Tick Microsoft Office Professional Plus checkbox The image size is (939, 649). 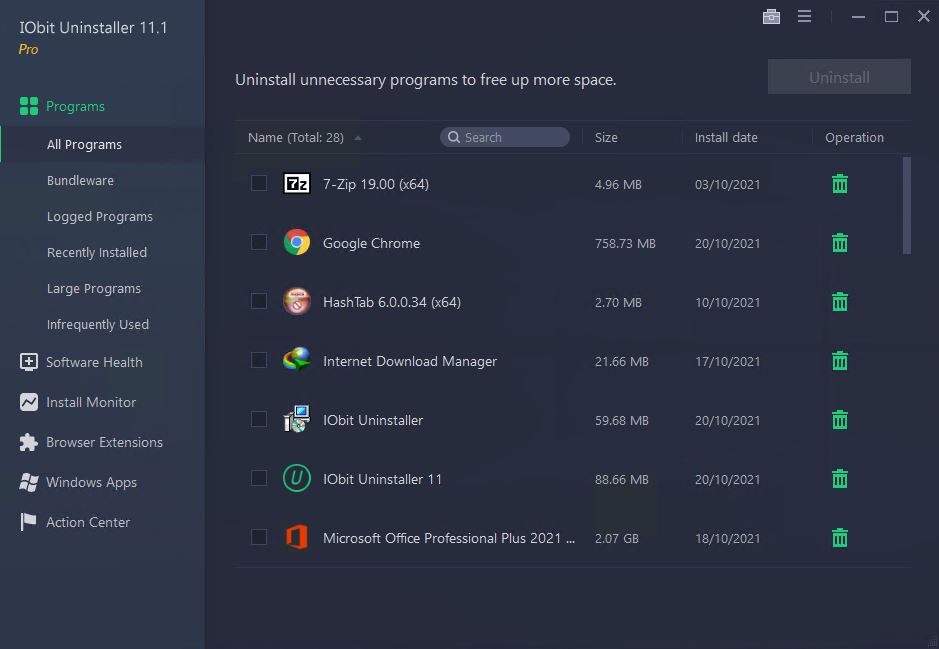pos(259,537)
